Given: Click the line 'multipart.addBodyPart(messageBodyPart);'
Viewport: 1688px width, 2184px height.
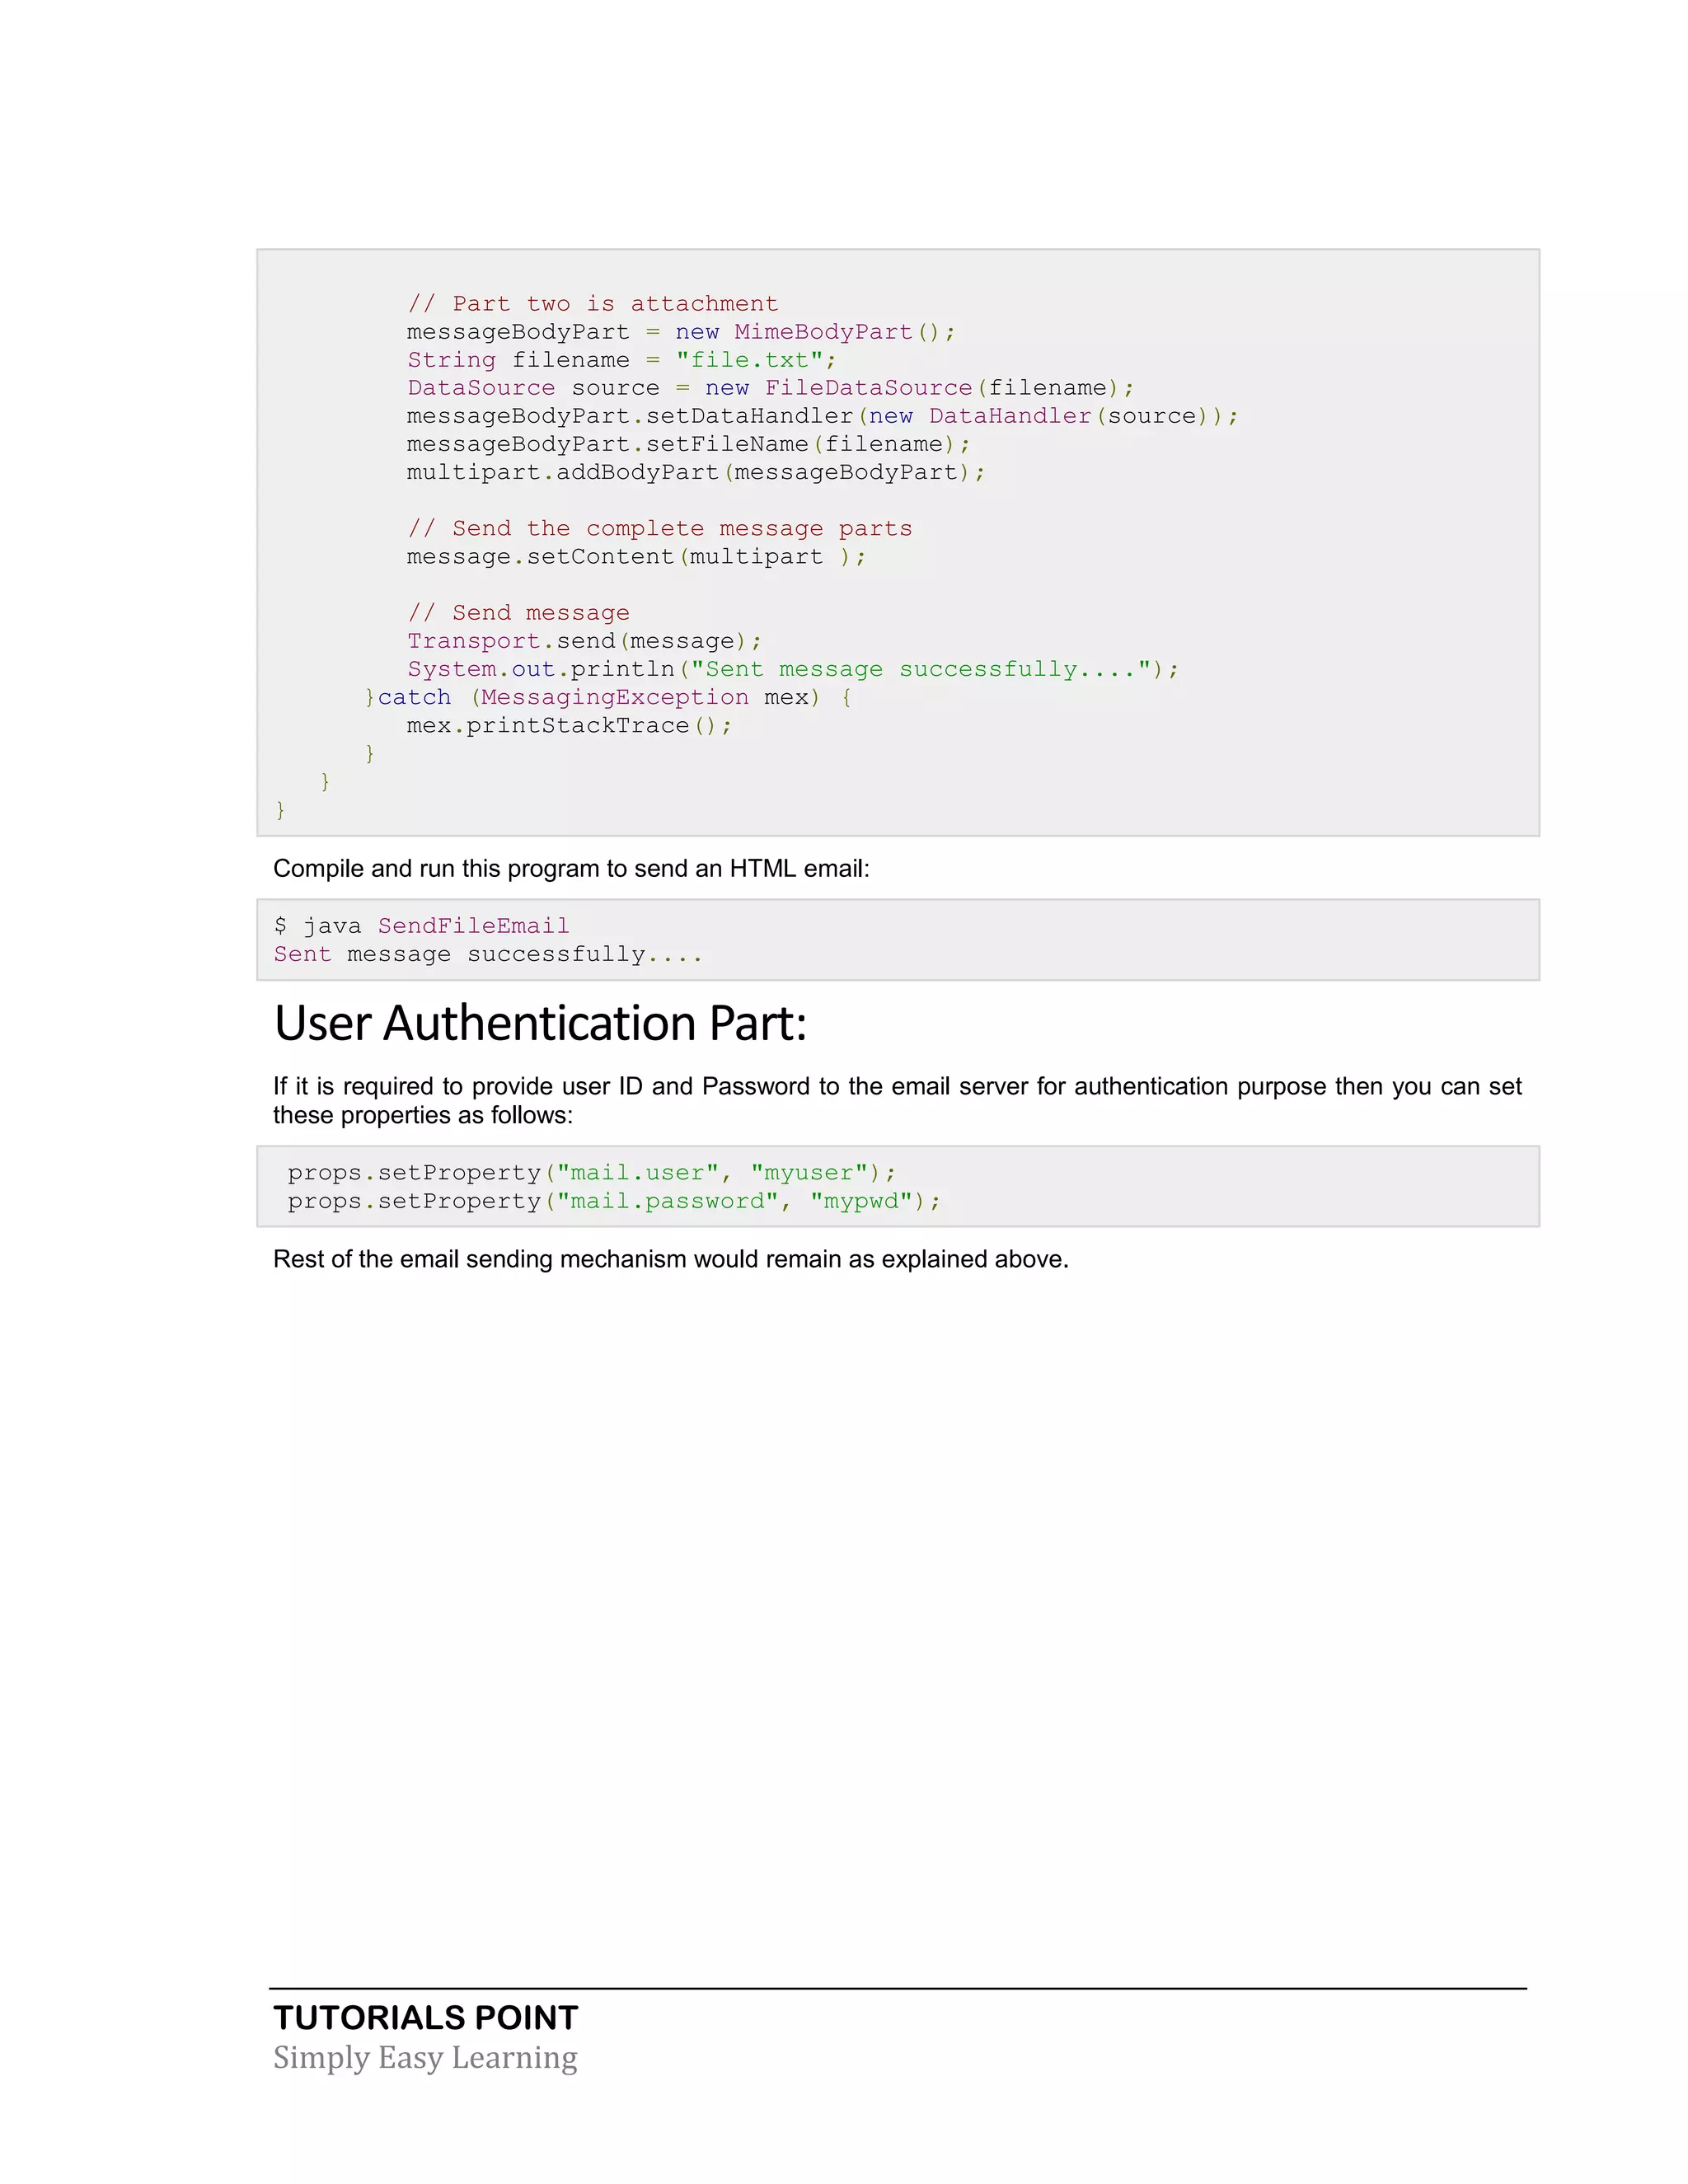Looking at the screenshot, I should tap(696, 472).
